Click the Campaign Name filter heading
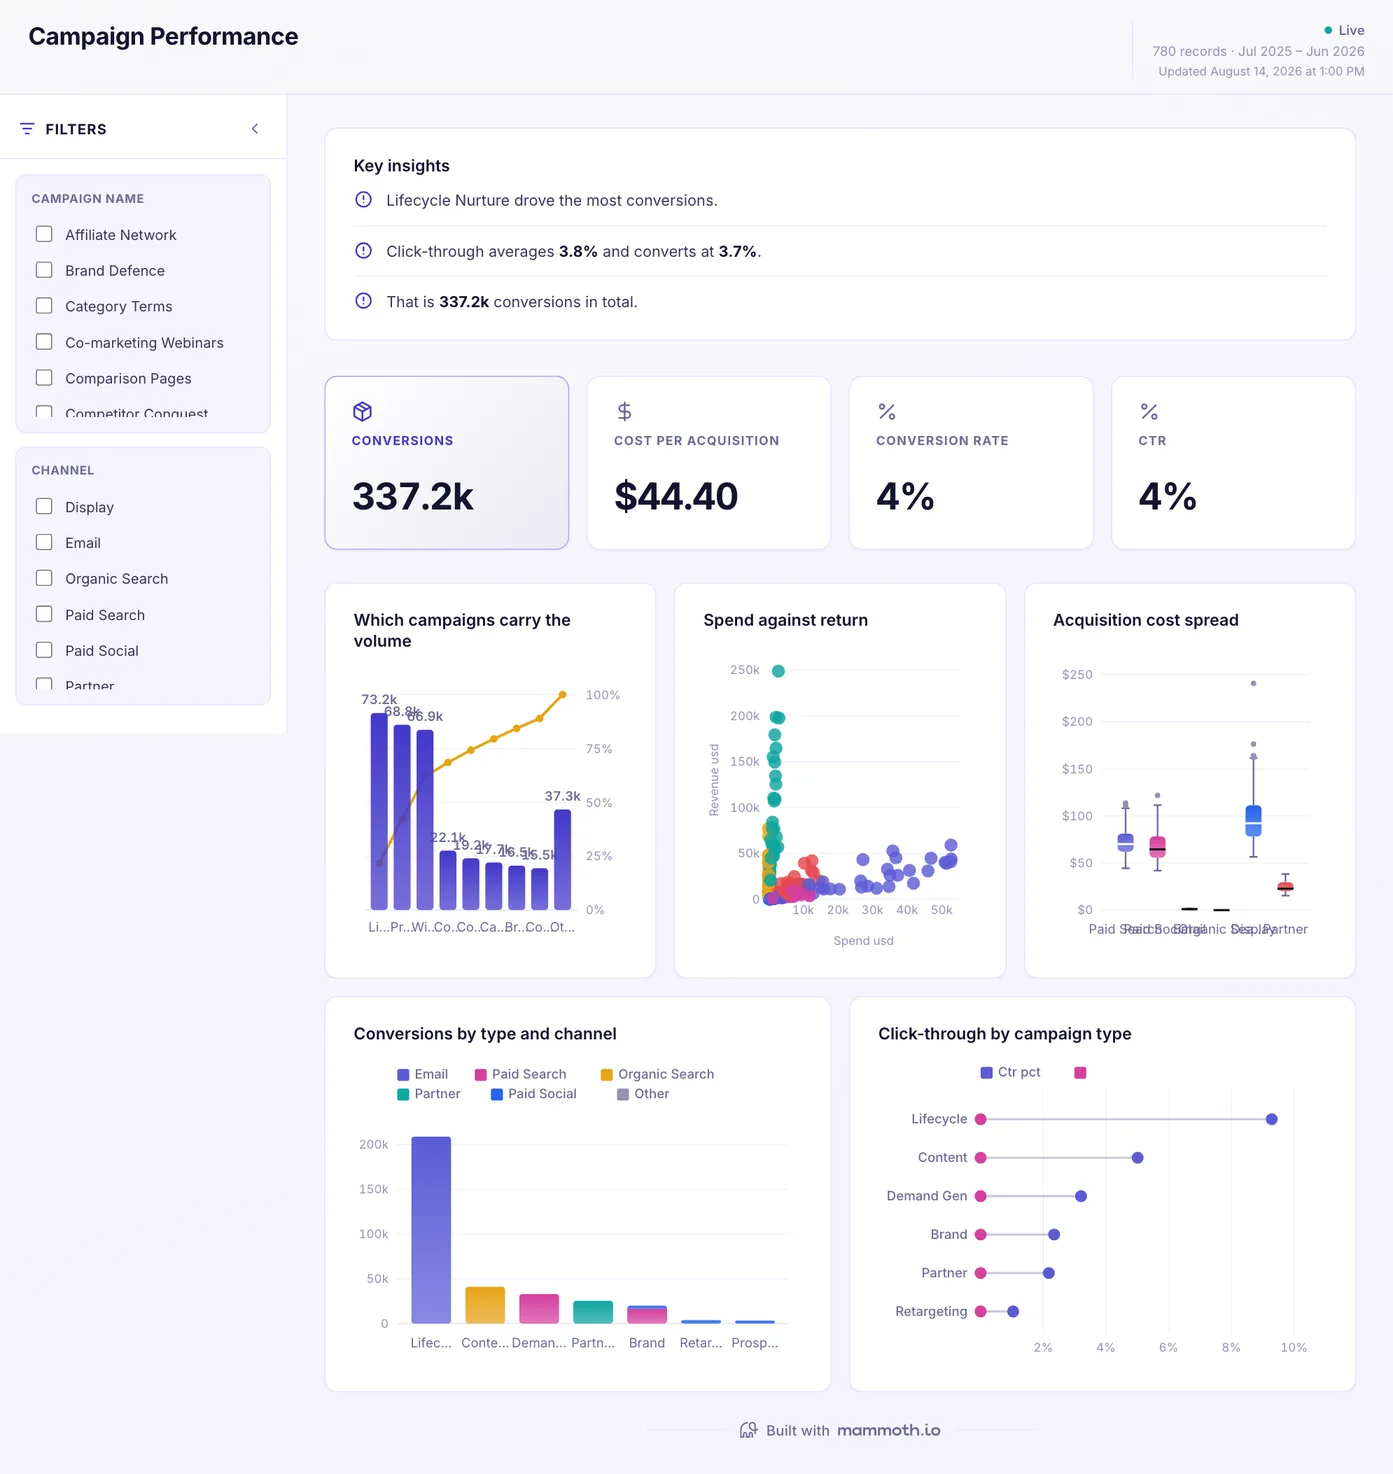 point(88,199)
